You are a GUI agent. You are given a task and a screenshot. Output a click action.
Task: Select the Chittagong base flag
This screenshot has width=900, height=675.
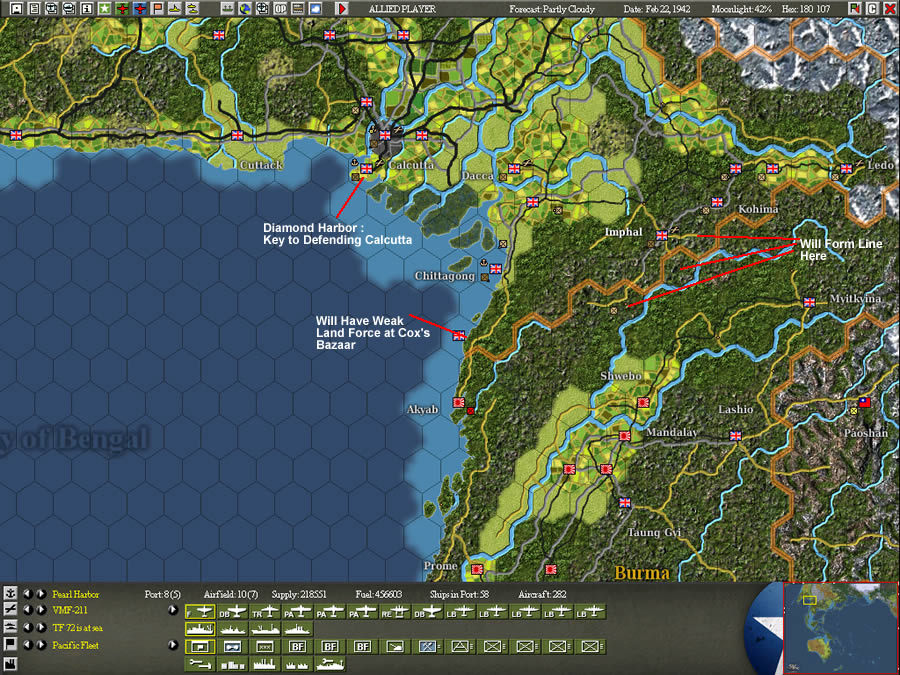pyautogui.click(x=495, y=269)
